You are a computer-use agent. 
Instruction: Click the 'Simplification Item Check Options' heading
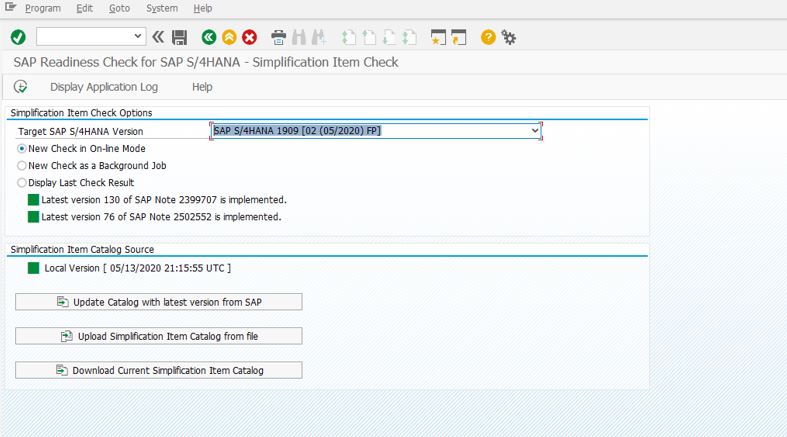[x=81, y=113]
